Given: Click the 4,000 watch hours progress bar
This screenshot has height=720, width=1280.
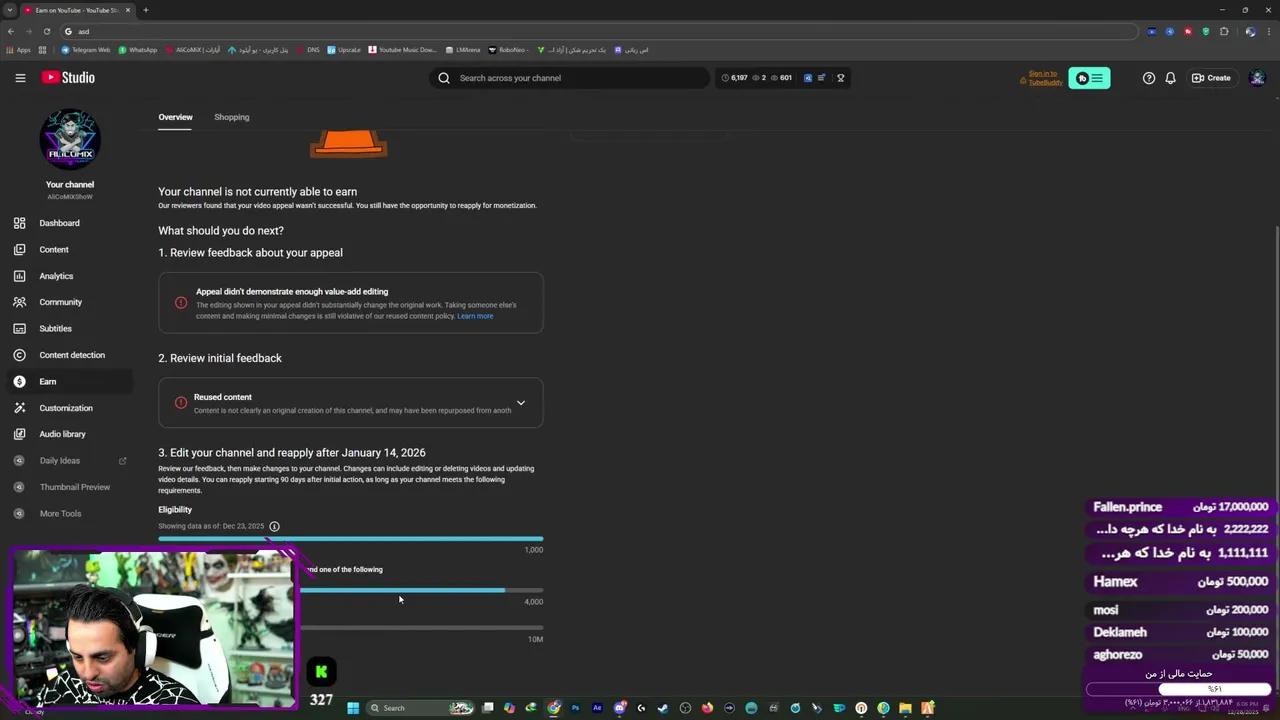Looking at the screenshot, I should (421, 590).
